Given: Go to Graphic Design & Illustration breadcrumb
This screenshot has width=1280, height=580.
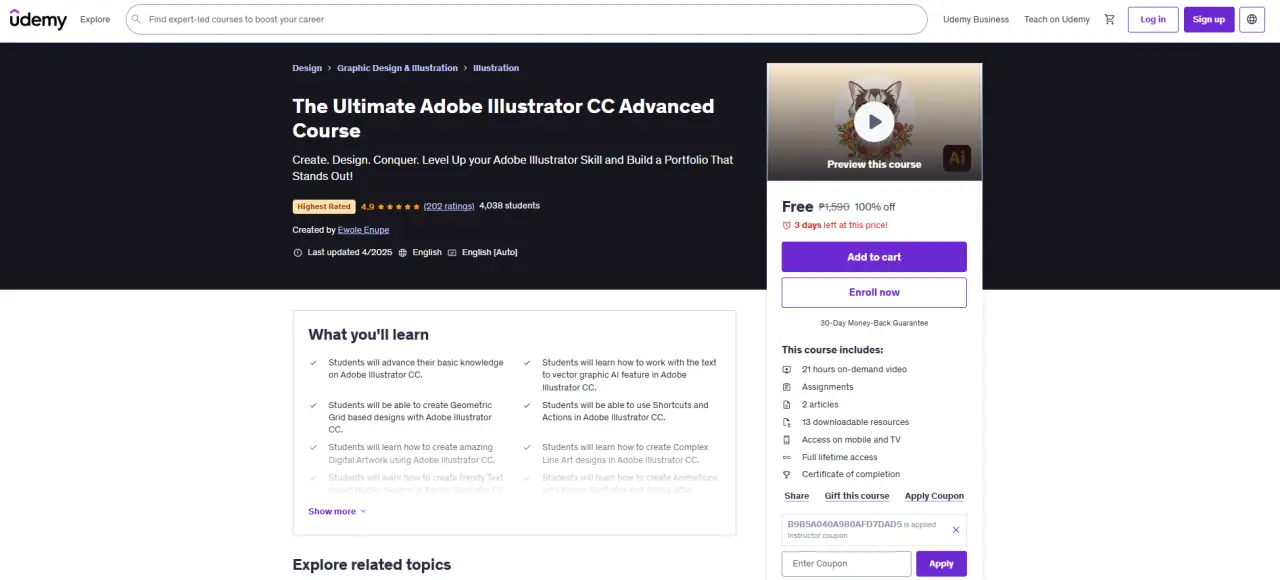Looking at the screenshot, I should coord(397,68).
